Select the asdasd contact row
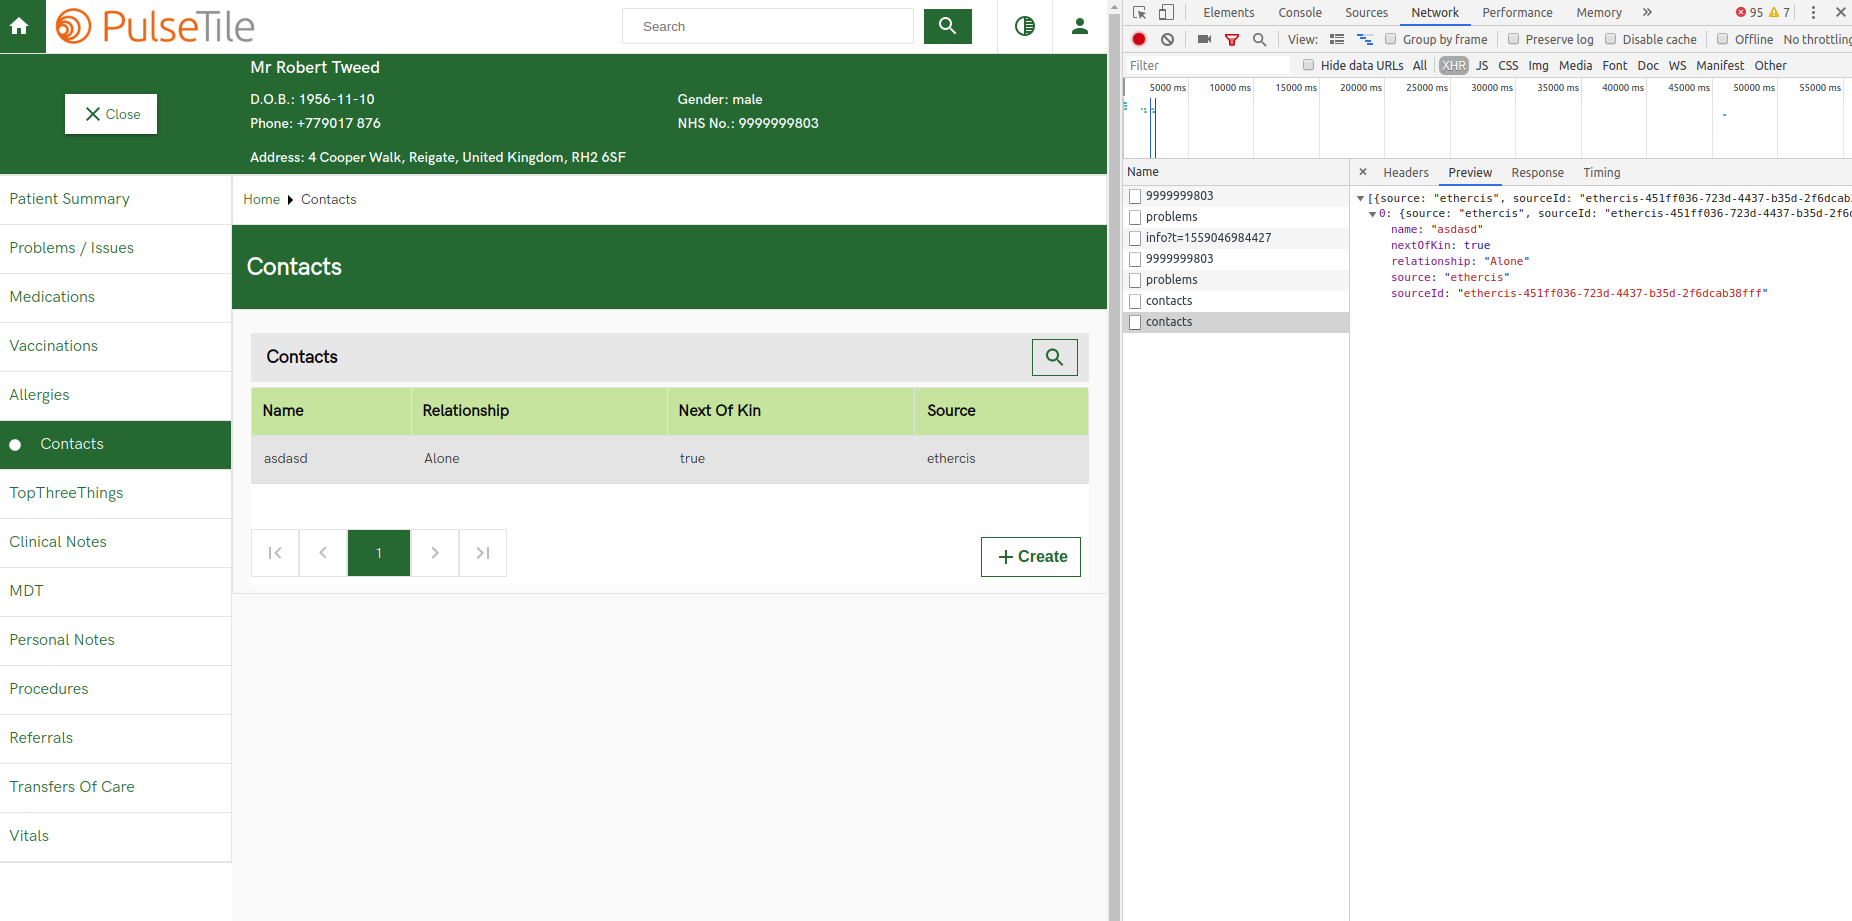The width and height of the screenshot is (1852, 921). 670,459
